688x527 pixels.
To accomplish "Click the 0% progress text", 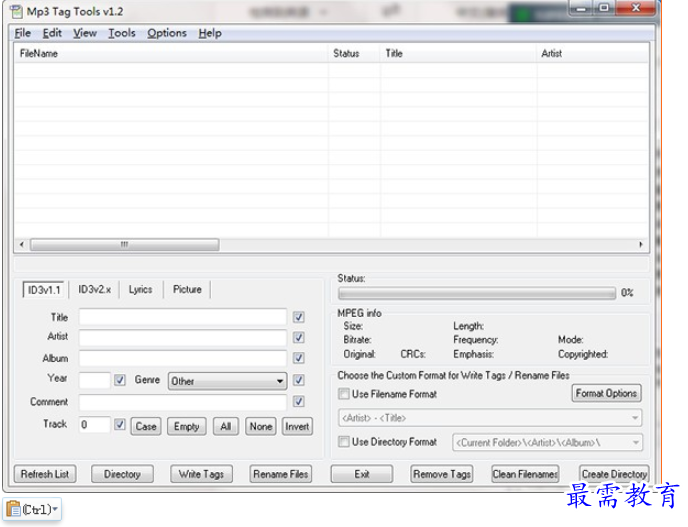I will click(x=627, y=293).
